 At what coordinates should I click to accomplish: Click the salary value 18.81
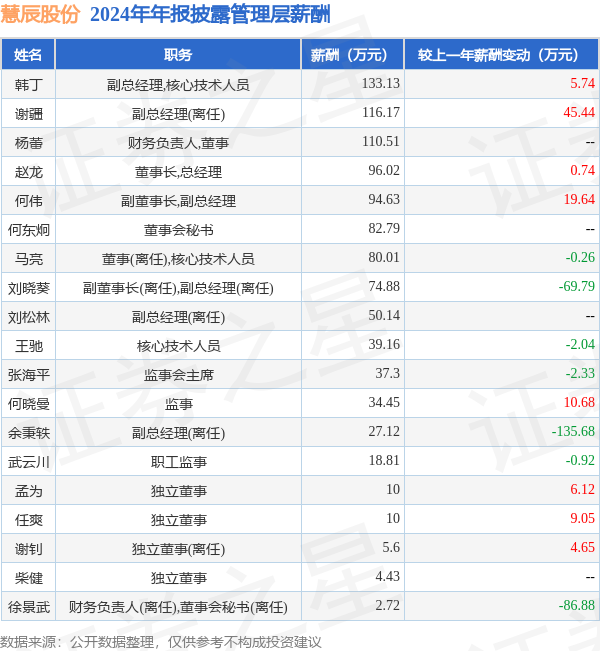[x=384, y=460]
